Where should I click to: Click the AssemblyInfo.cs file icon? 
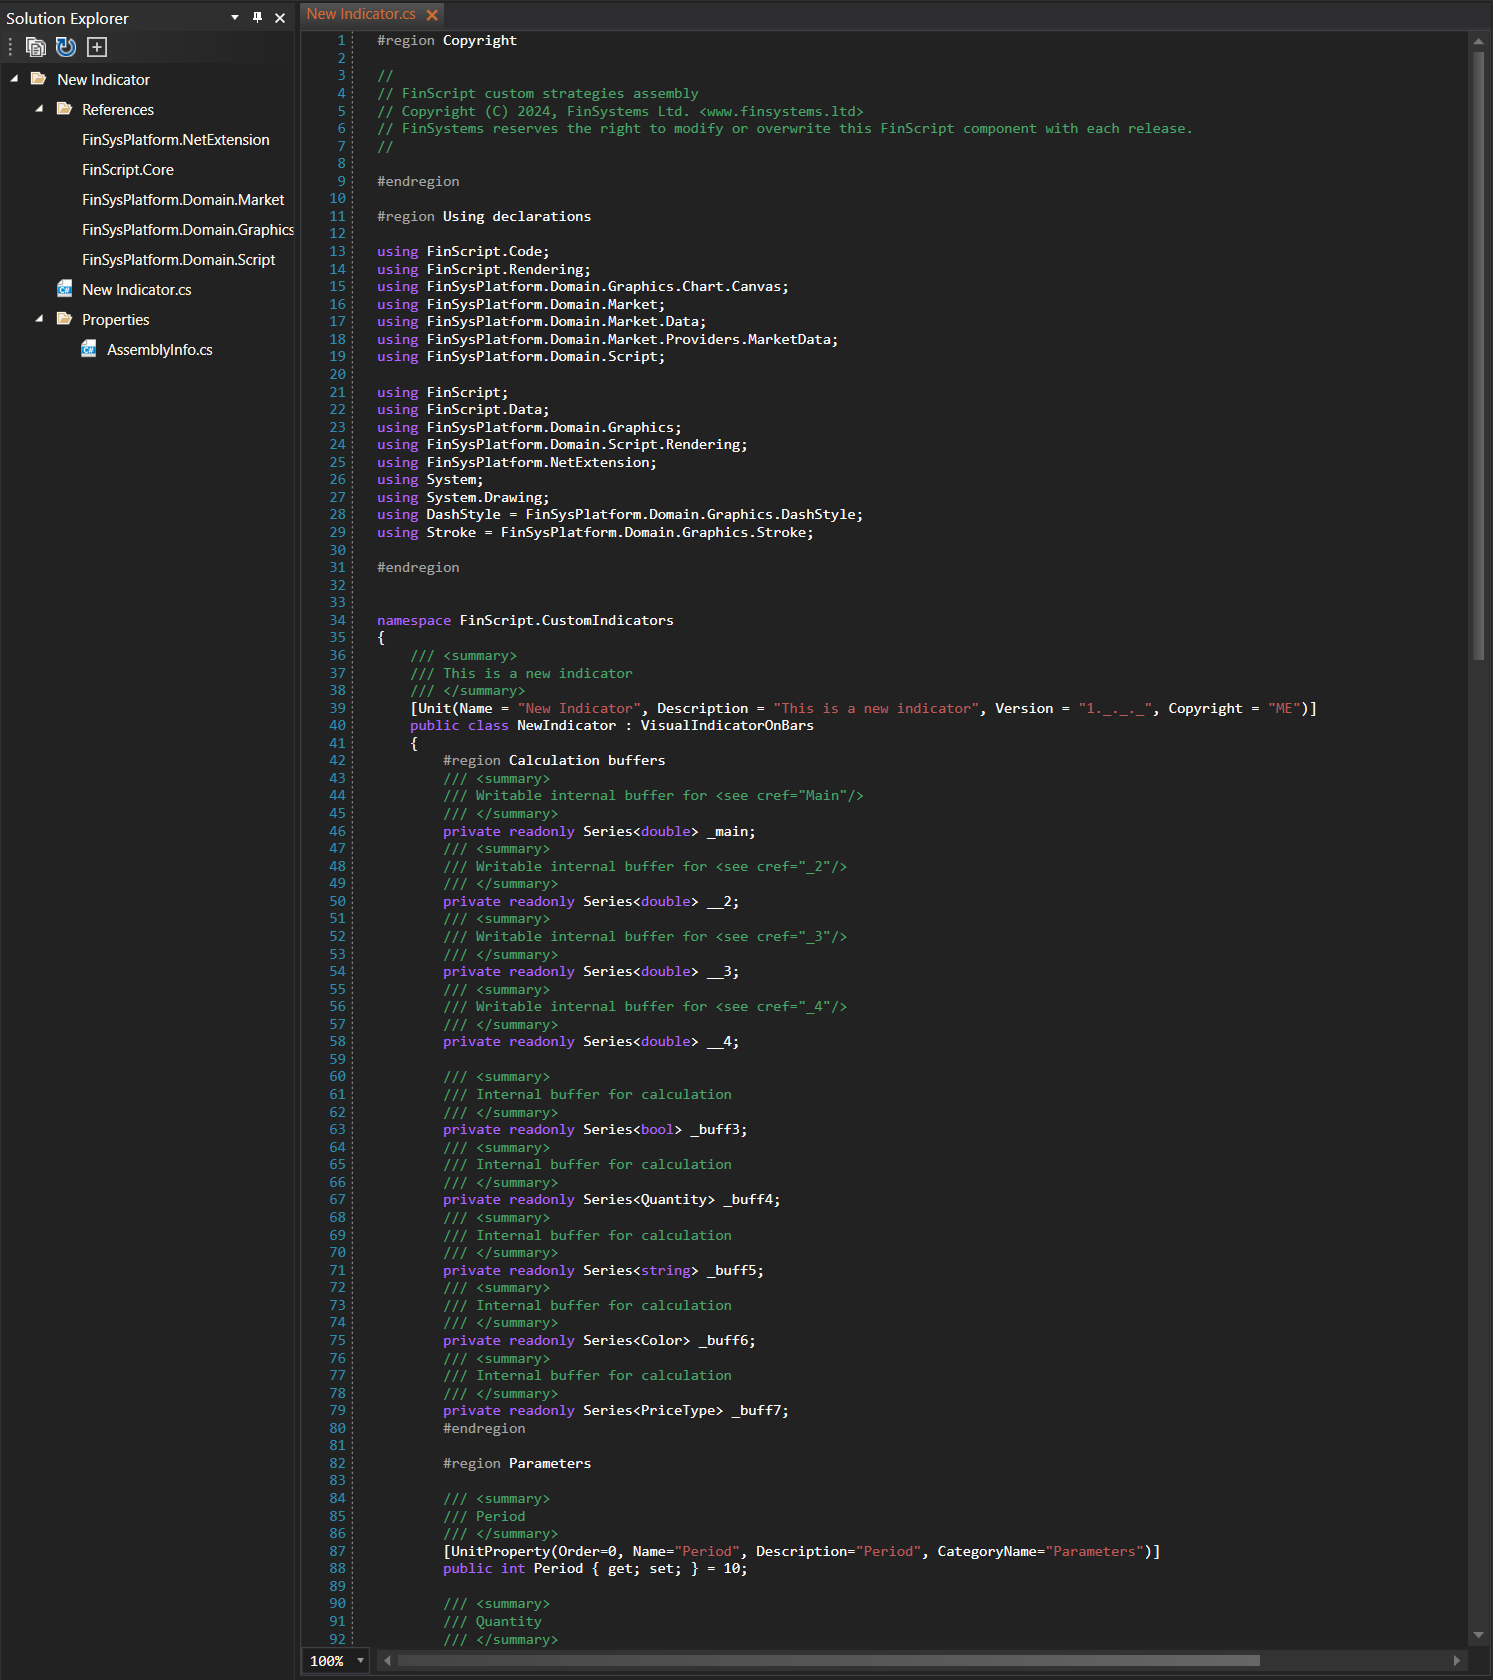click(89, 350)
